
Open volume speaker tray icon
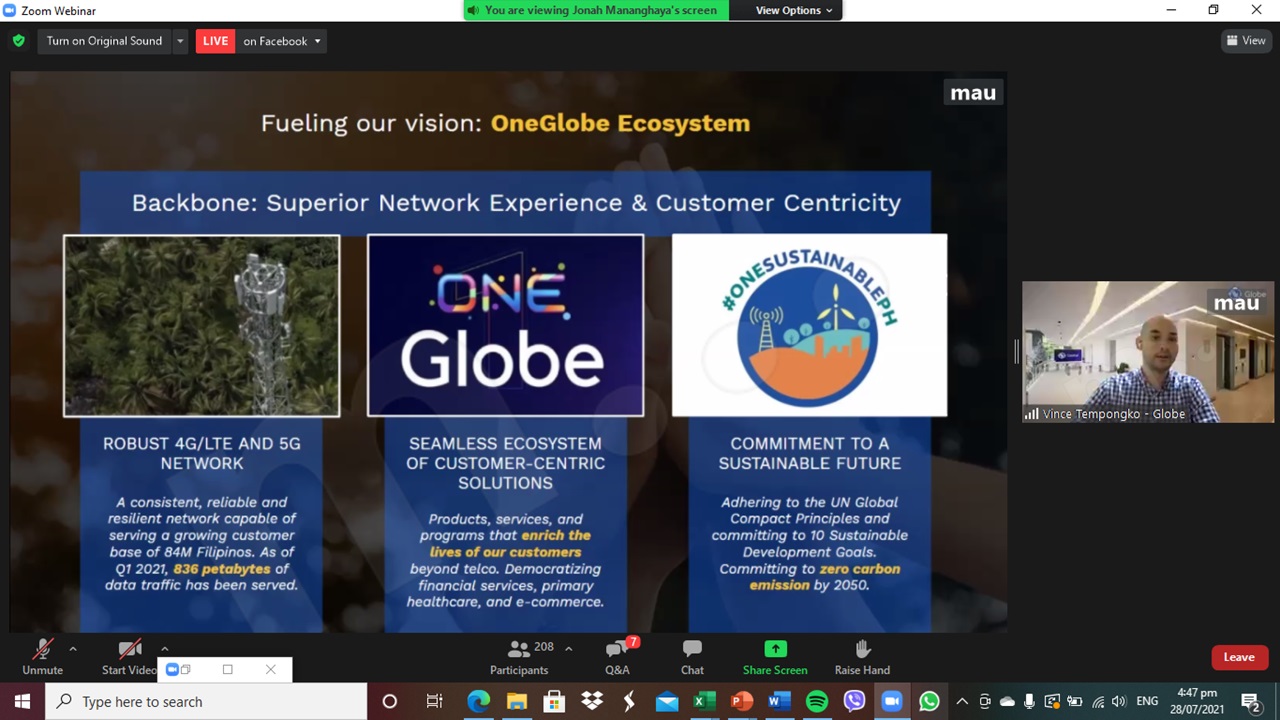point(1119,701)
